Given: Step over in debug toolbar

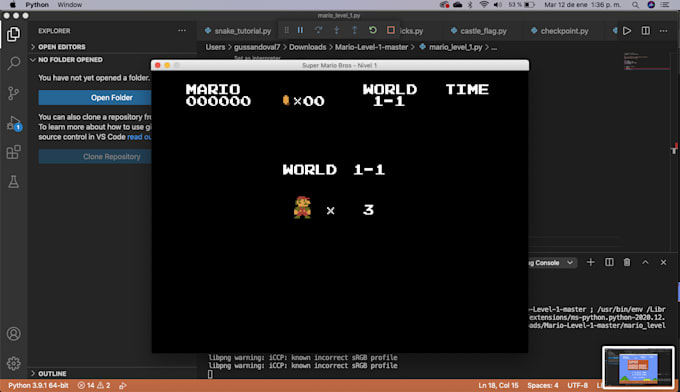Looking at the screenshot, I should 318,30.
